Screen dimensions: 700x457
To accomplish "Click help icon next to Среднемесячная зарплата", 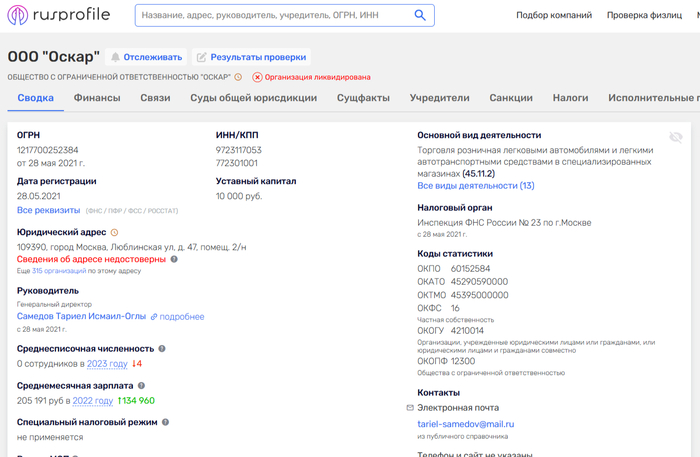I will tap(141, 386).
